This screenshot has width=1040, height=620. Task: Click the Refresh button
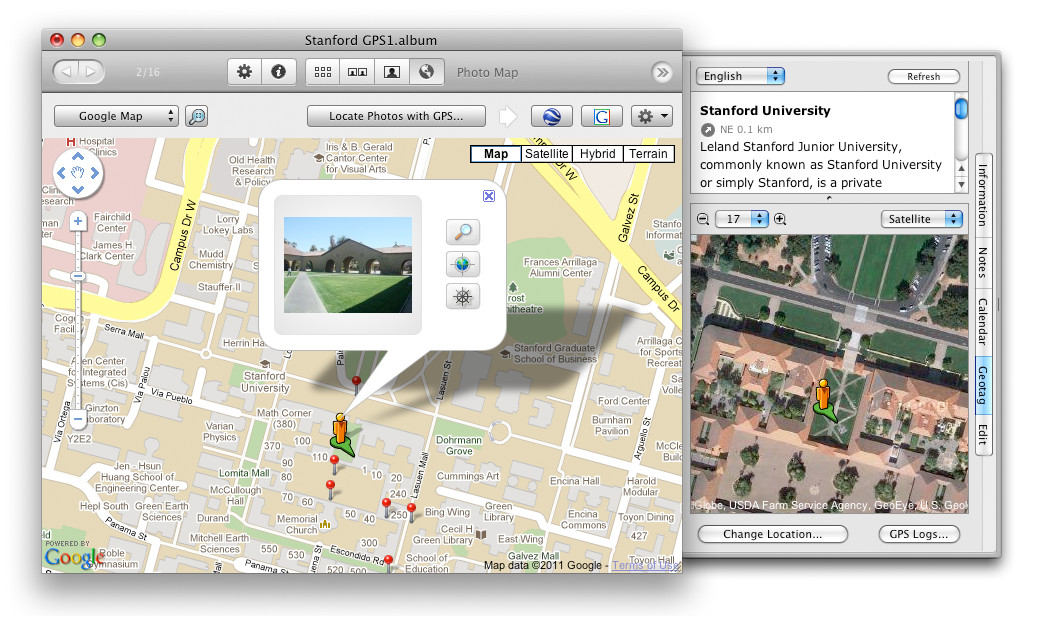point(923,76)
